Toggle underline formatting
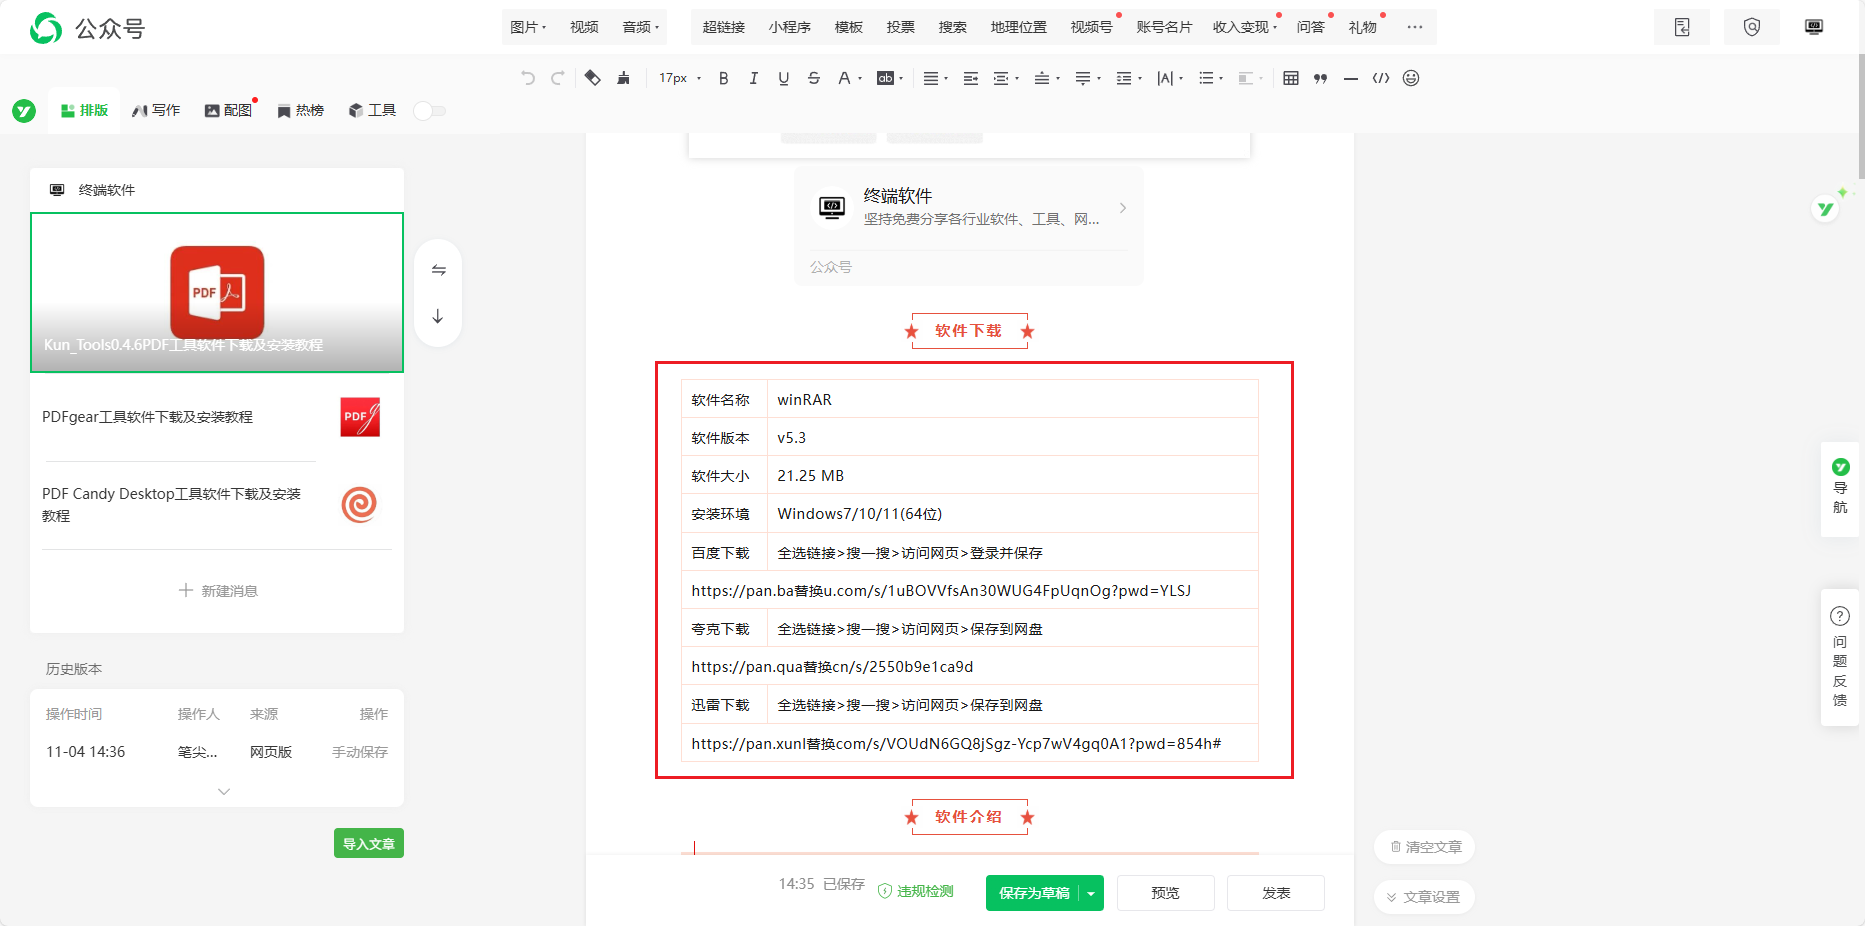 tap(784, 78)
